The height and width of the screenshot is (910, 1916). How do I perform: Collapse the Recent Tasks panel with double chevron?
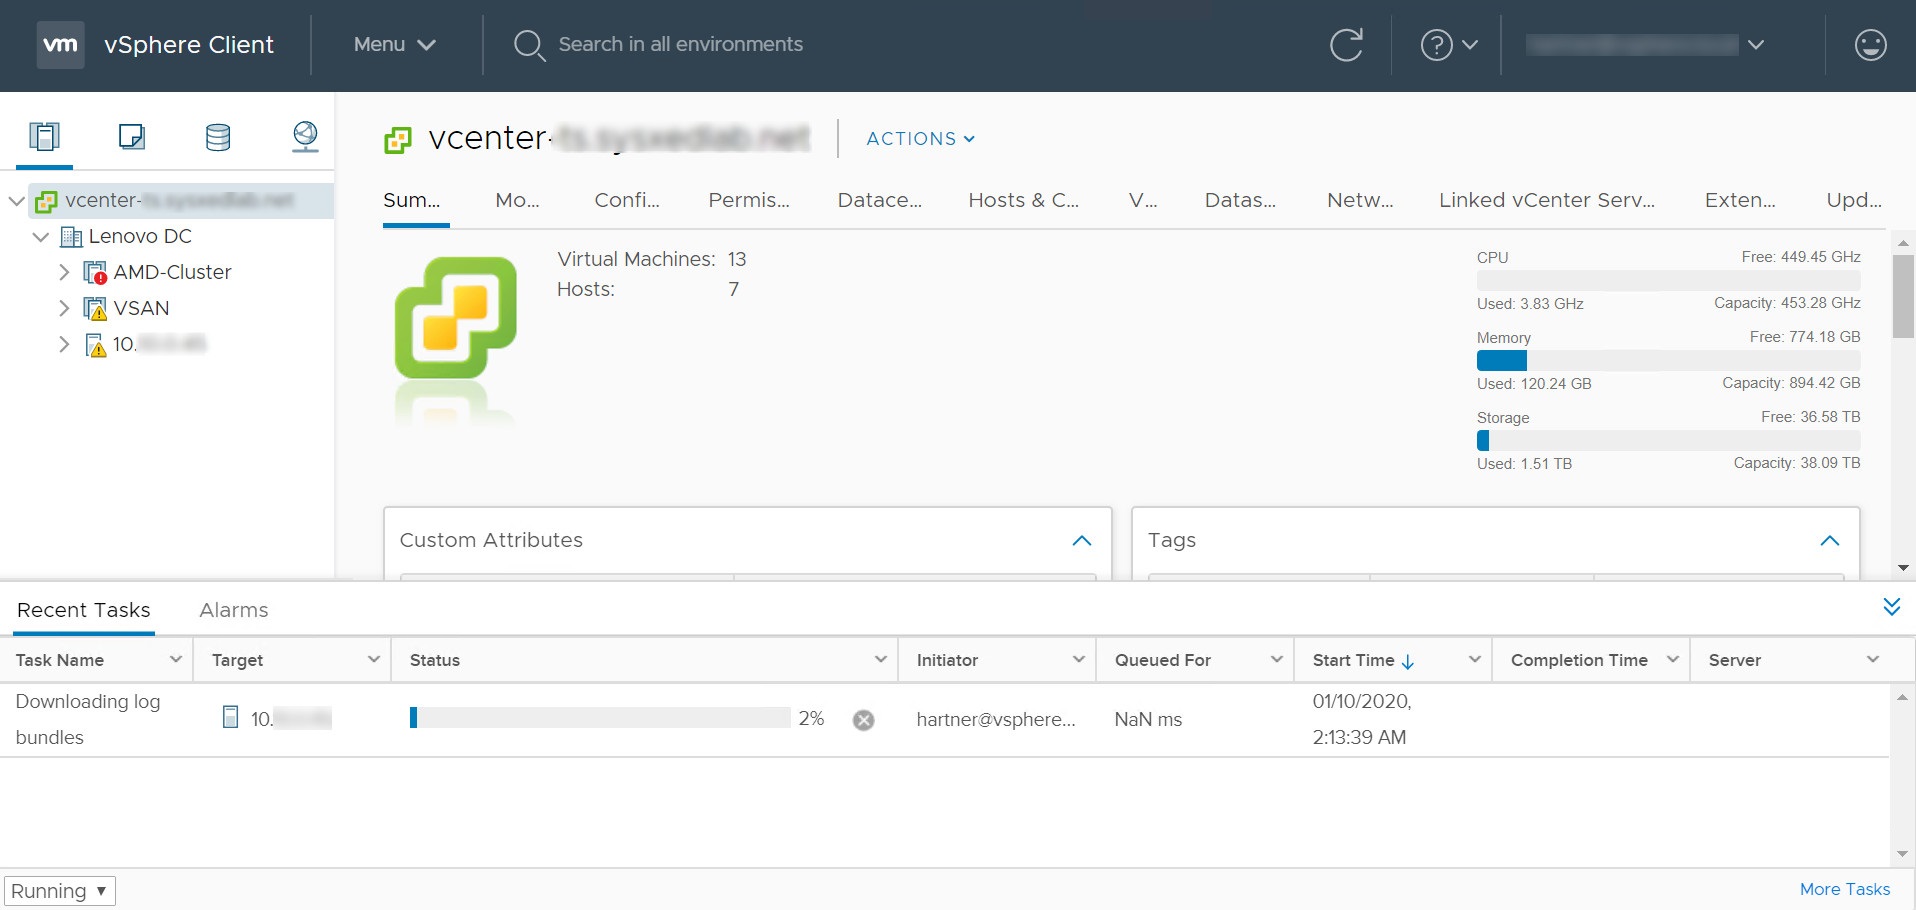(1891, 607)
